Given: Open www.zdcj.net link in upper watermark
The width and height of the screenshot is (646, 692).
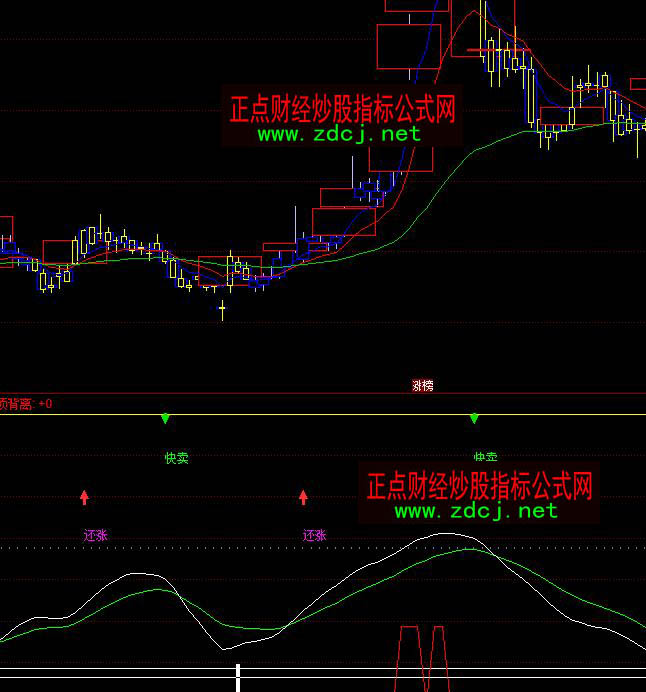Looking at the screenshot, I should pos(339,134).
